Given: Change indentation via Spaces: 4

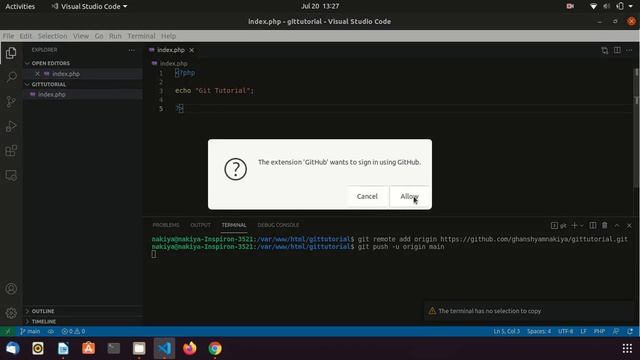Looking at the screenshot, I should tap(539, 331).
